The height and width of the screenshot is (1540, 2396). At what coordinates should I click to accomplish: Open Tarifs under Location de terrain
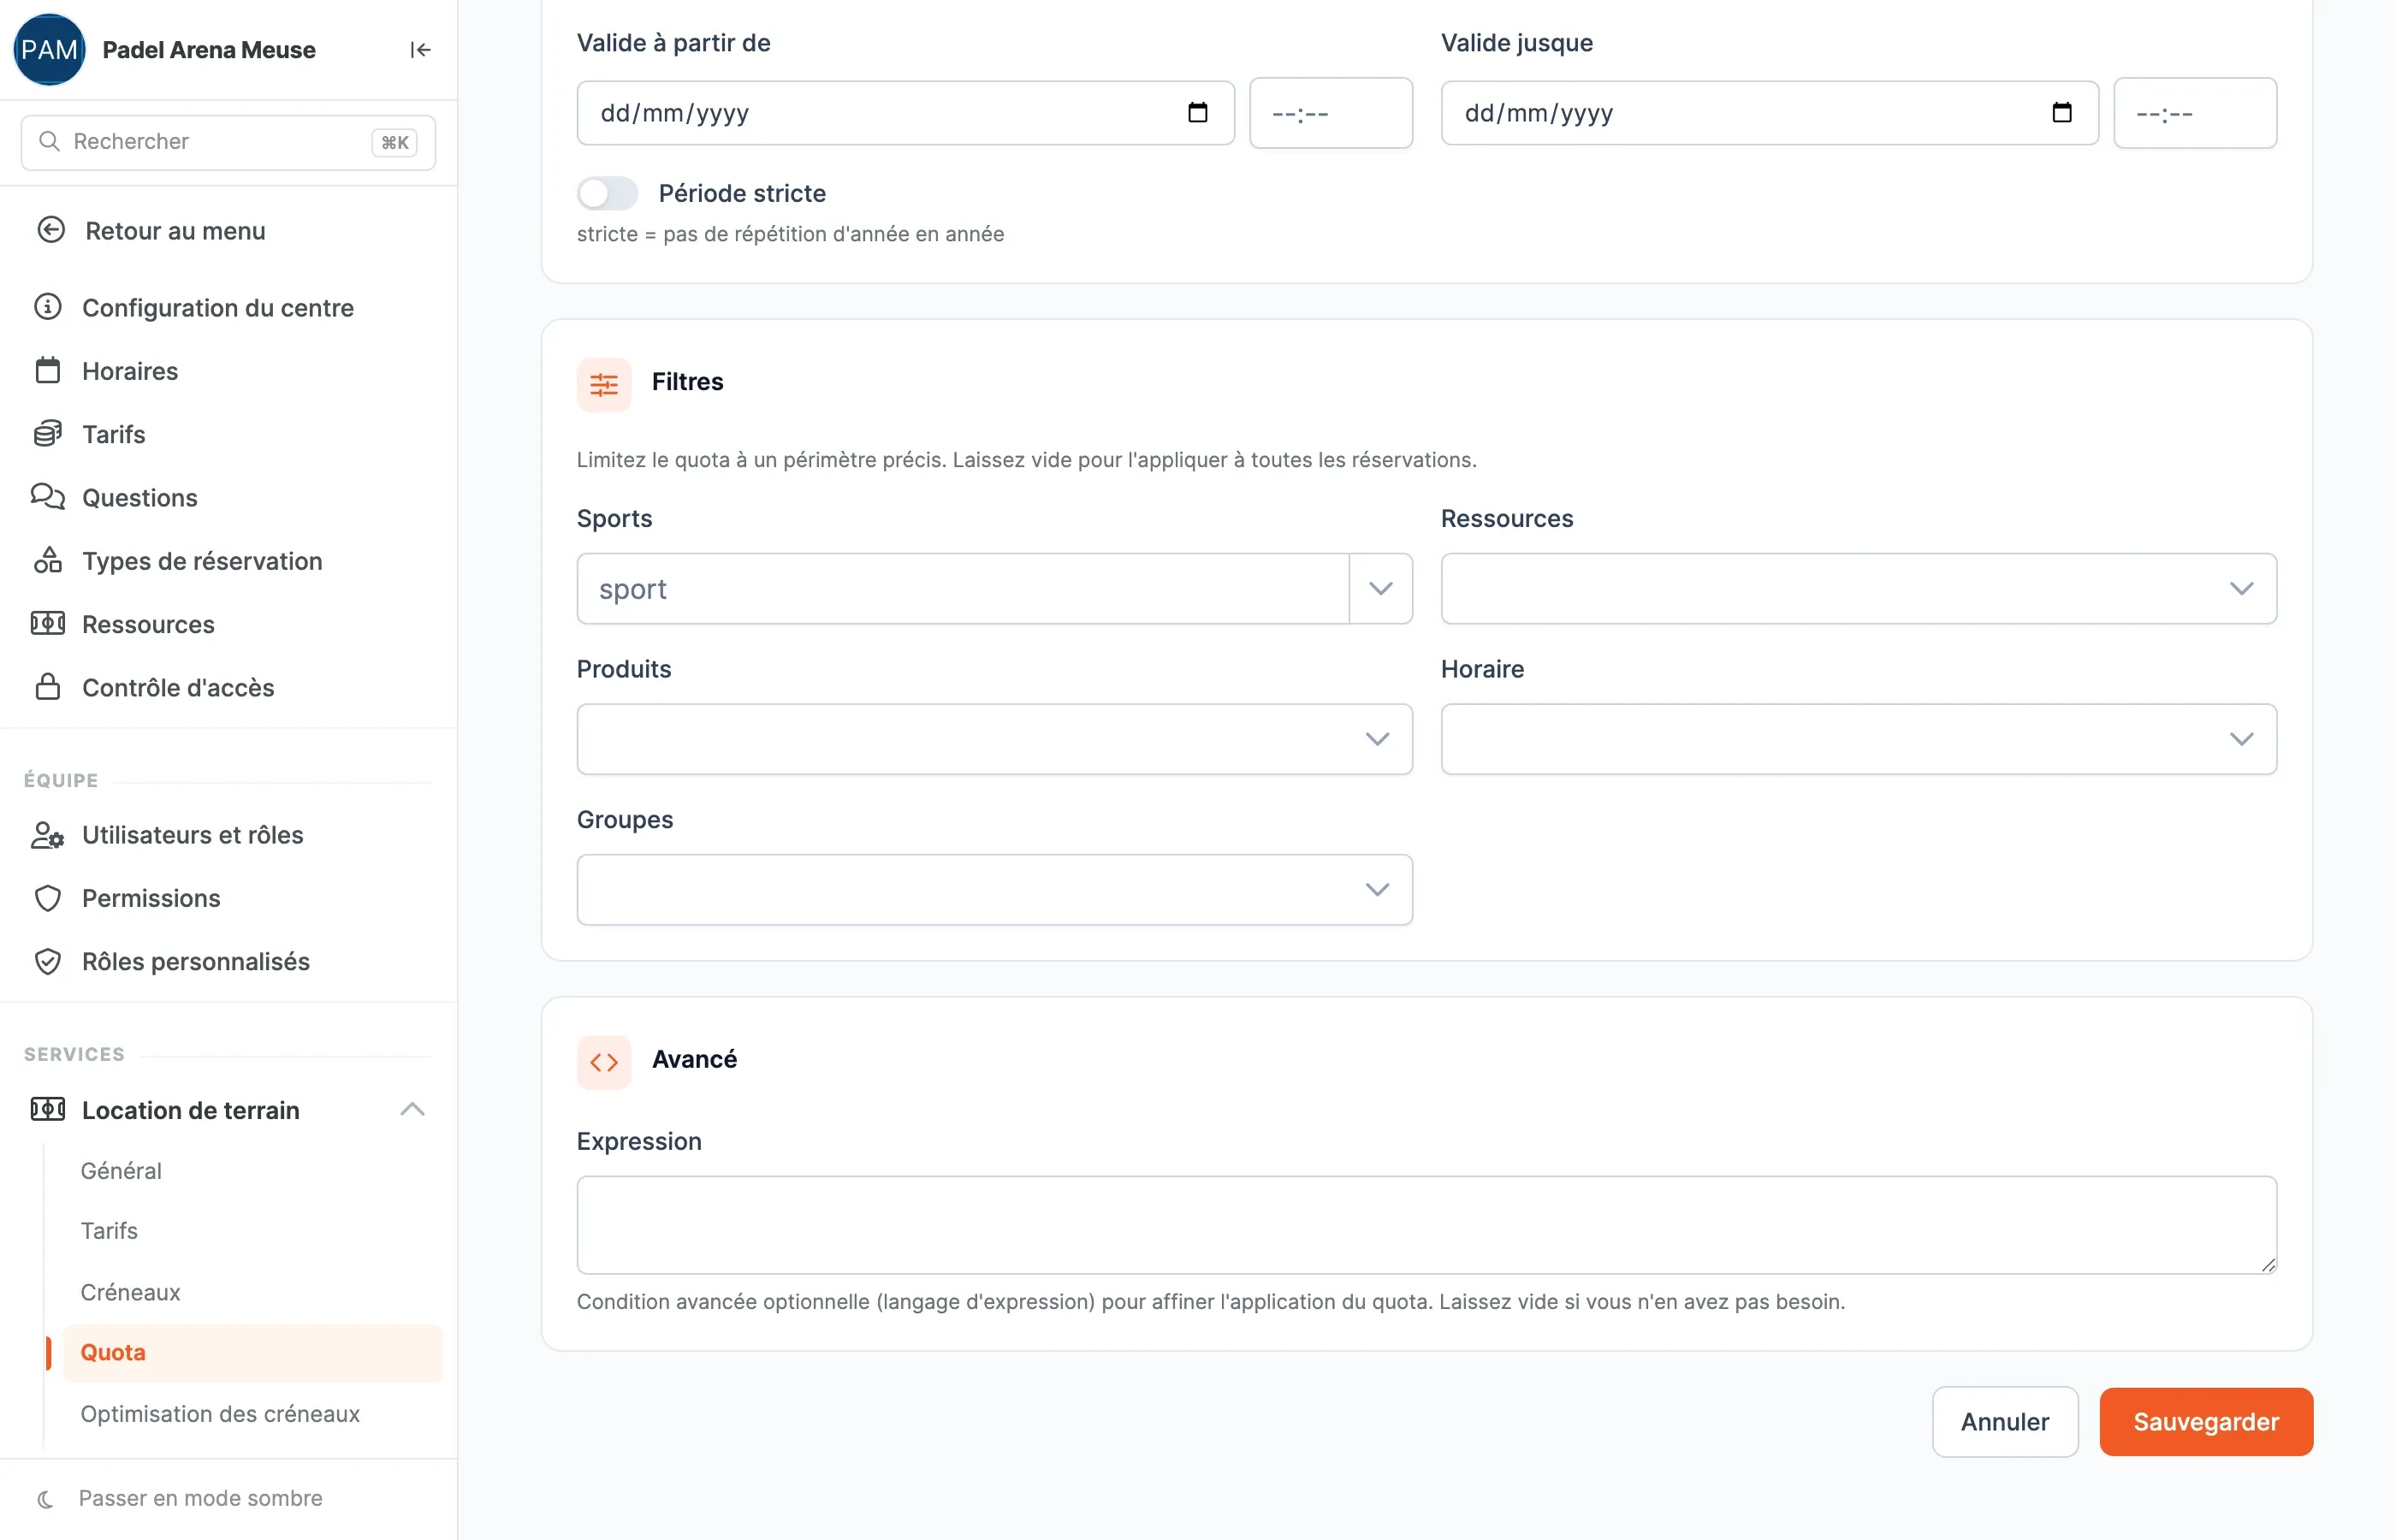coord(109,1230)
